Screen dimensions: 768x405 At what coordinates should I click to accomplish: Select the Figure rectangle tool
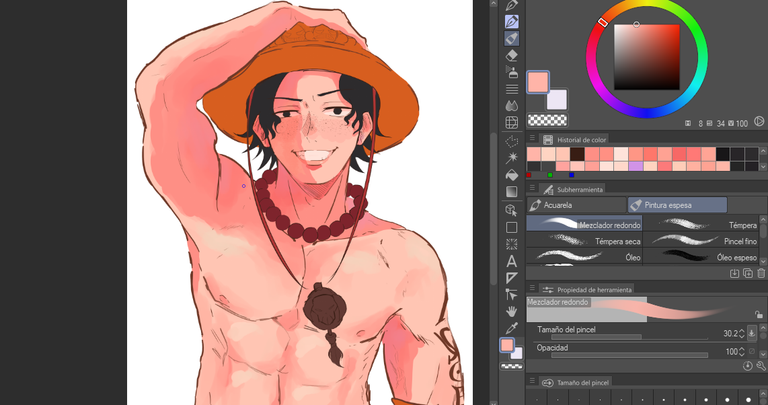click(x=512, y=228)
